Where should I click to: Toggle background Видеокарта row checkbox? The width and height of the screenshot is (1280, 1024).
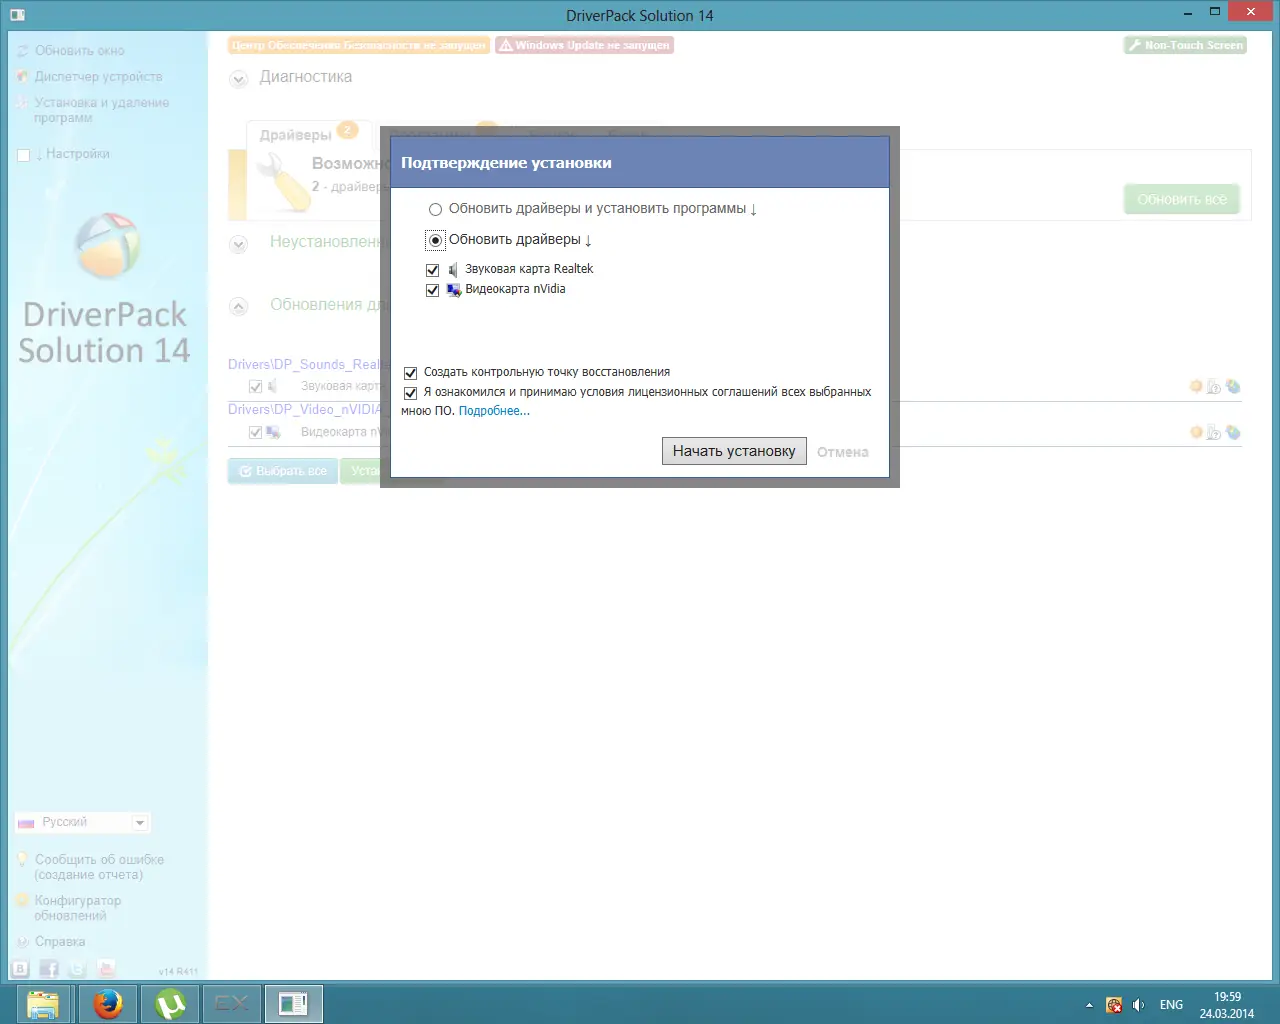255,433
